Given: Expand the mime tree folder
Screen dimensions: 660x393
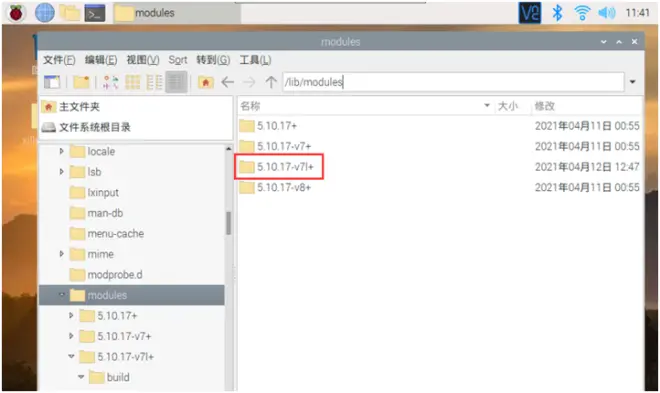Looking at the screenshot, I should [62, 254].
